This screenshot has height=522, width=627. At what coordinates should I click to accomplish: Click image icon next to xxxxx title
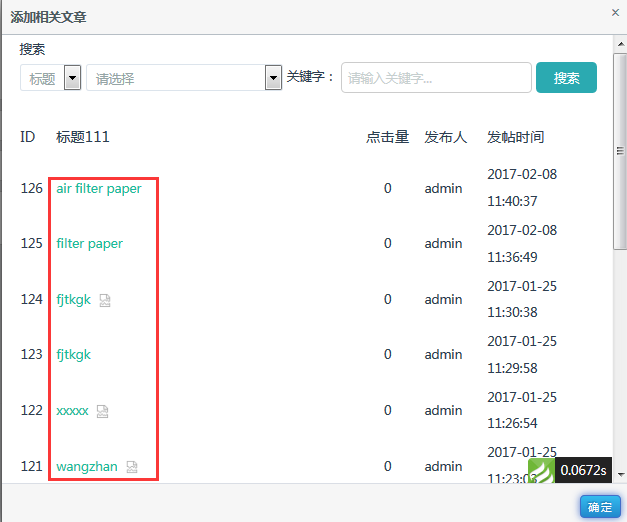tap(102, 411)
